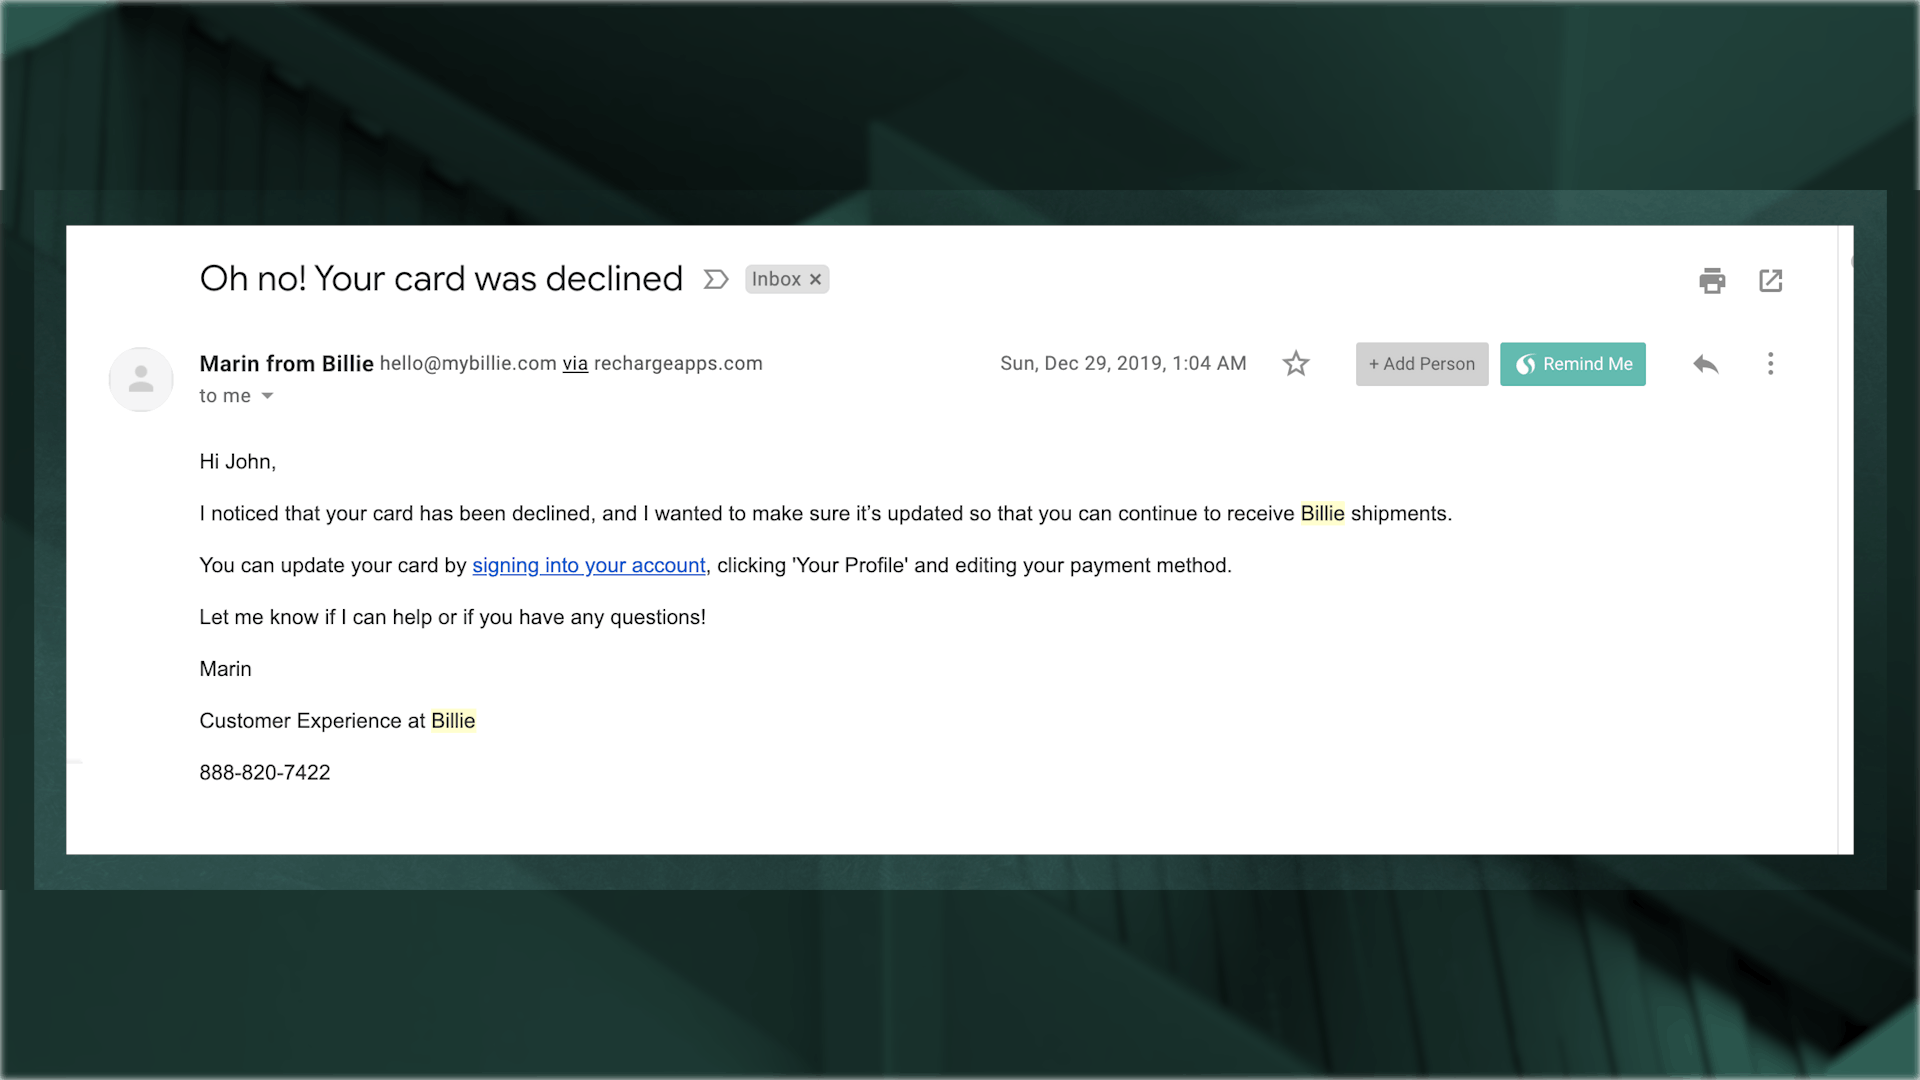Toggle the importance marker beside subject

pyautogui.click(x=715, y=279)
